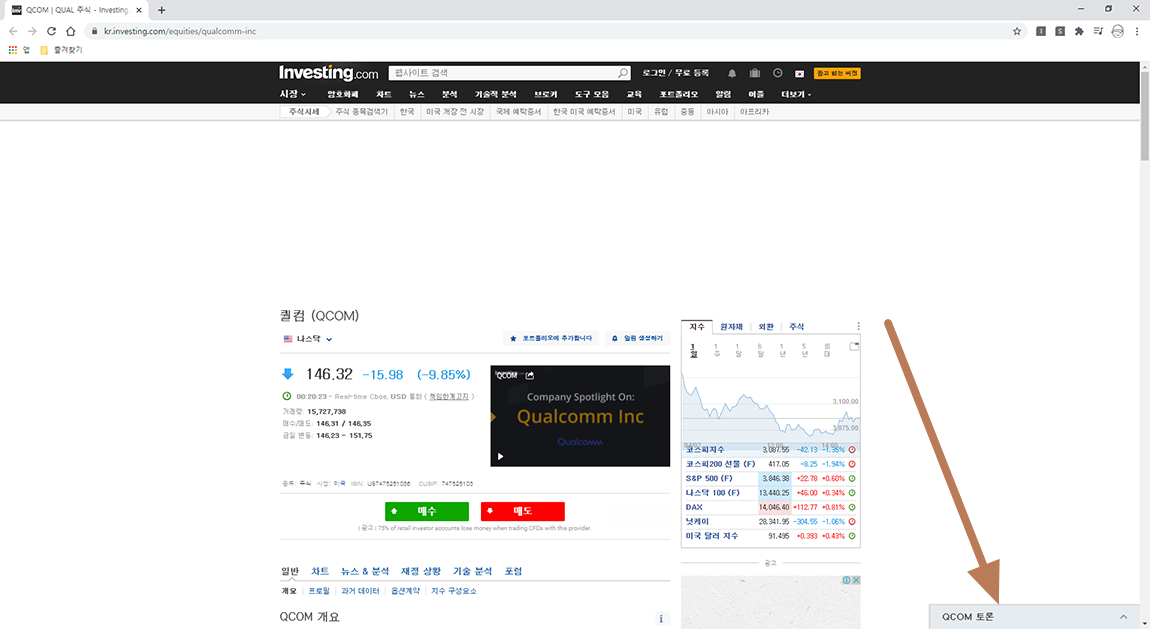Open the portfolio briefcase icon
This screenshot has width=1150, height=629.
click(755, 73)
